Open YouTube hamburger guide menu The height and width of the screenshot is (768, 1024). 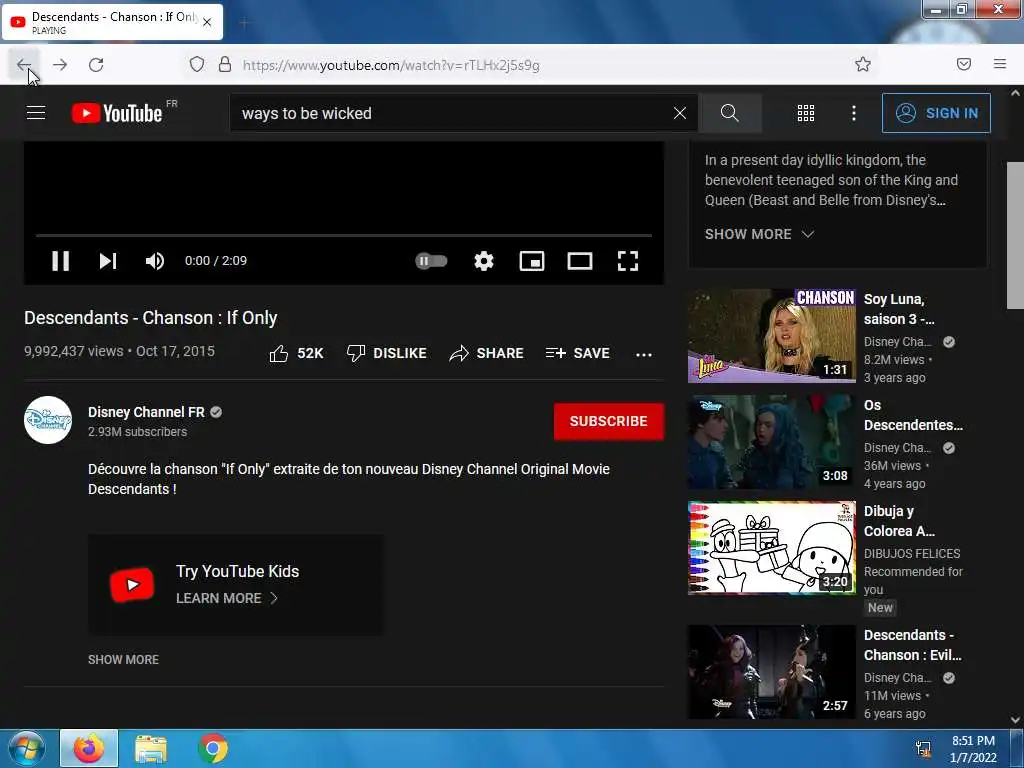coord(36,113)
